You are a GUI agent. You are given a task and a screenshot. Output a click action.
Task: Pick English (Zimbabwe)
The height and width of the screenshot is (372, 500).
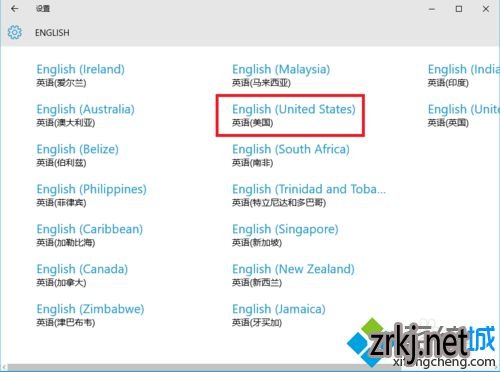coord(90,315)
